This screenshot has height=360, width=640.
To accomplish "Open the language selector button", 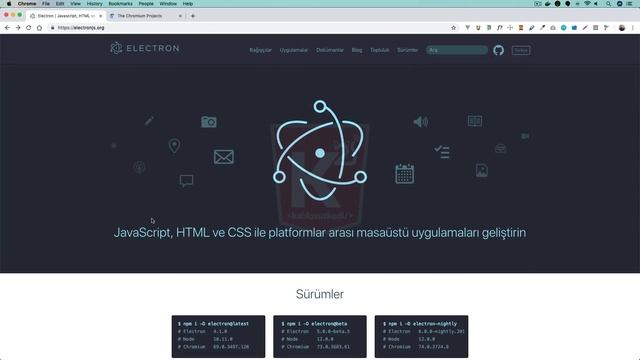I will click(x=521, y=50).
